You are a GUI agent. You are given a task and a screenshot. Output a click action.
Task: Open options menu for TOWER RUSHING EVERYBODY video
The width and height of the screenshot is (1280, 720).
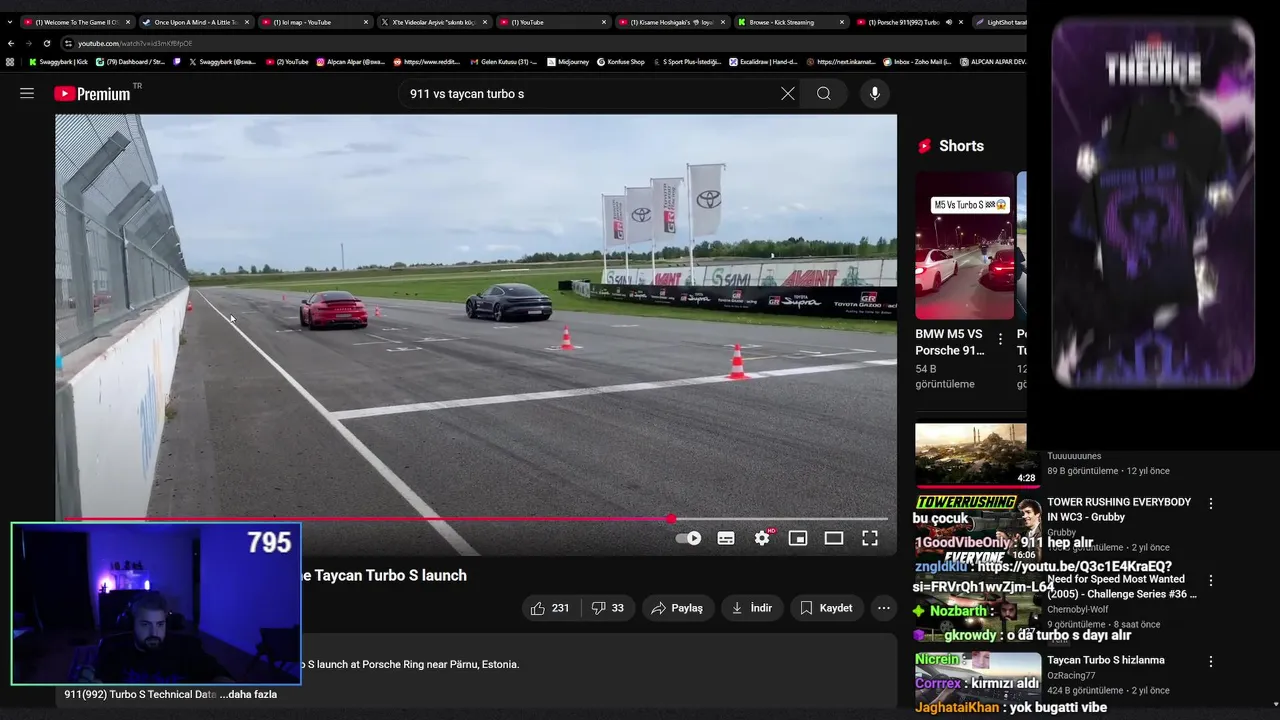point(1211,504)
